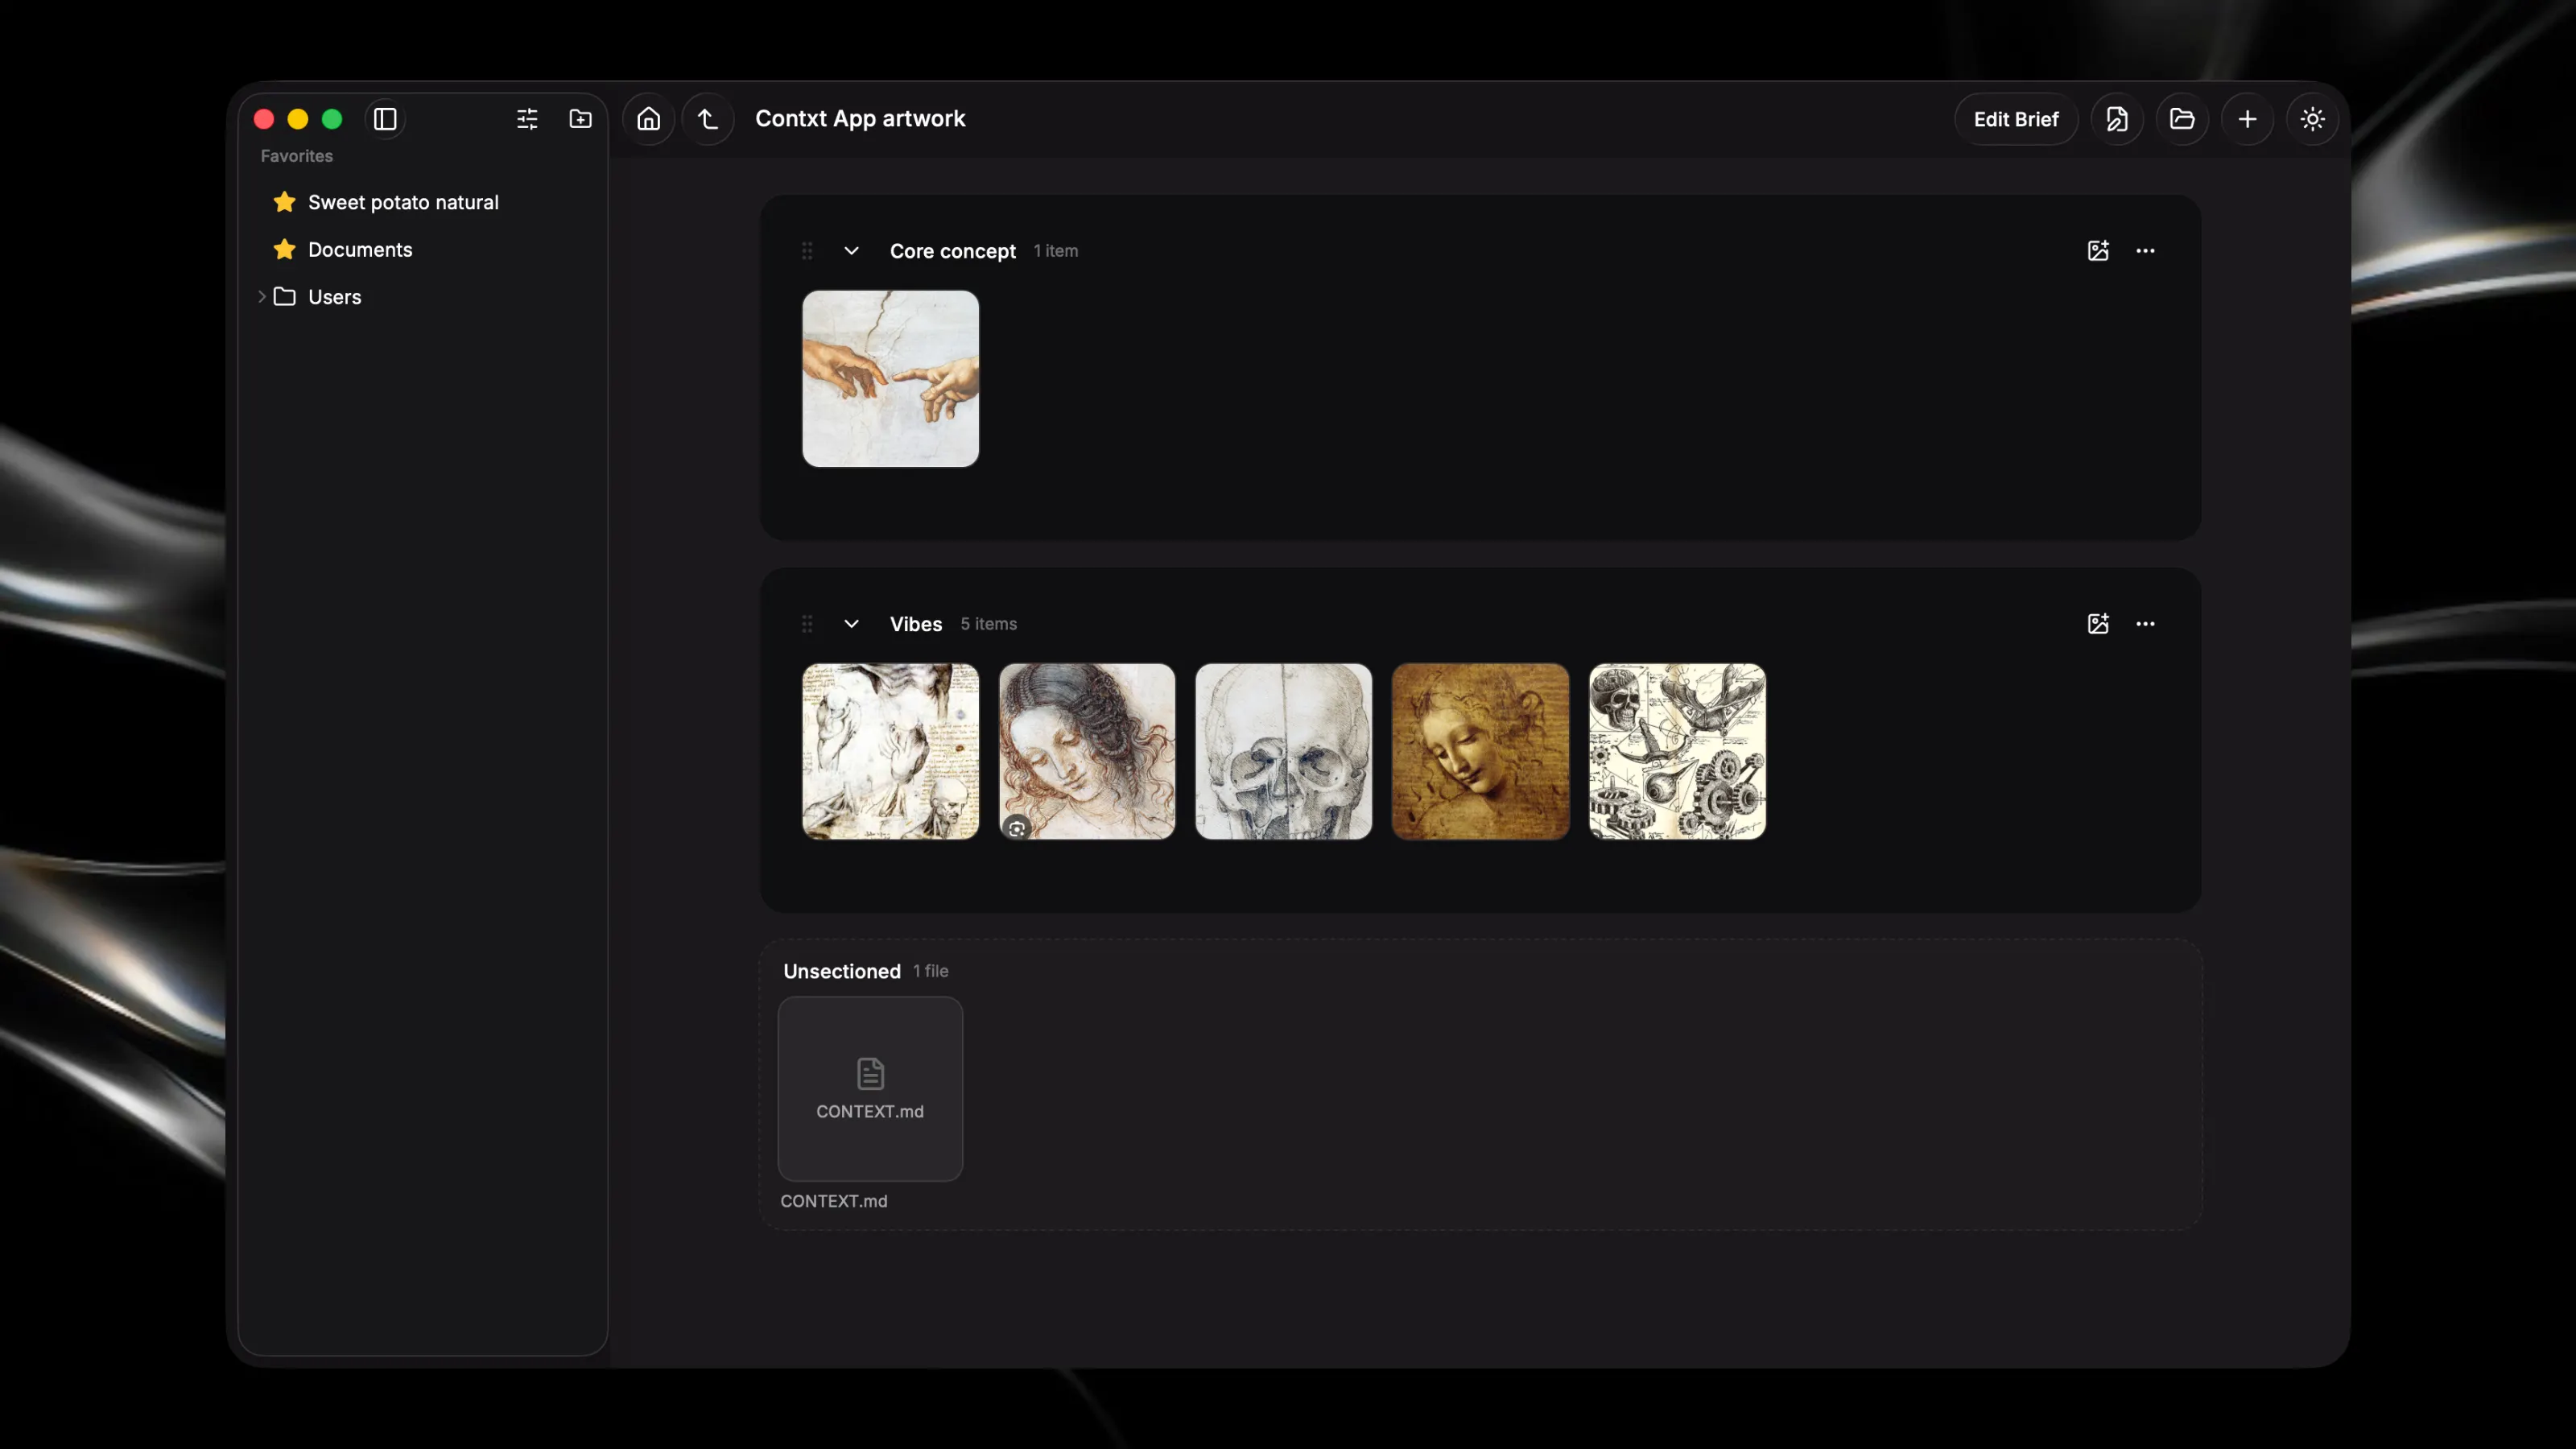The width and height of the screenshot is (2576, 1449).
Task: Click the Unsectioned heading
Action: tap(842, 971)
